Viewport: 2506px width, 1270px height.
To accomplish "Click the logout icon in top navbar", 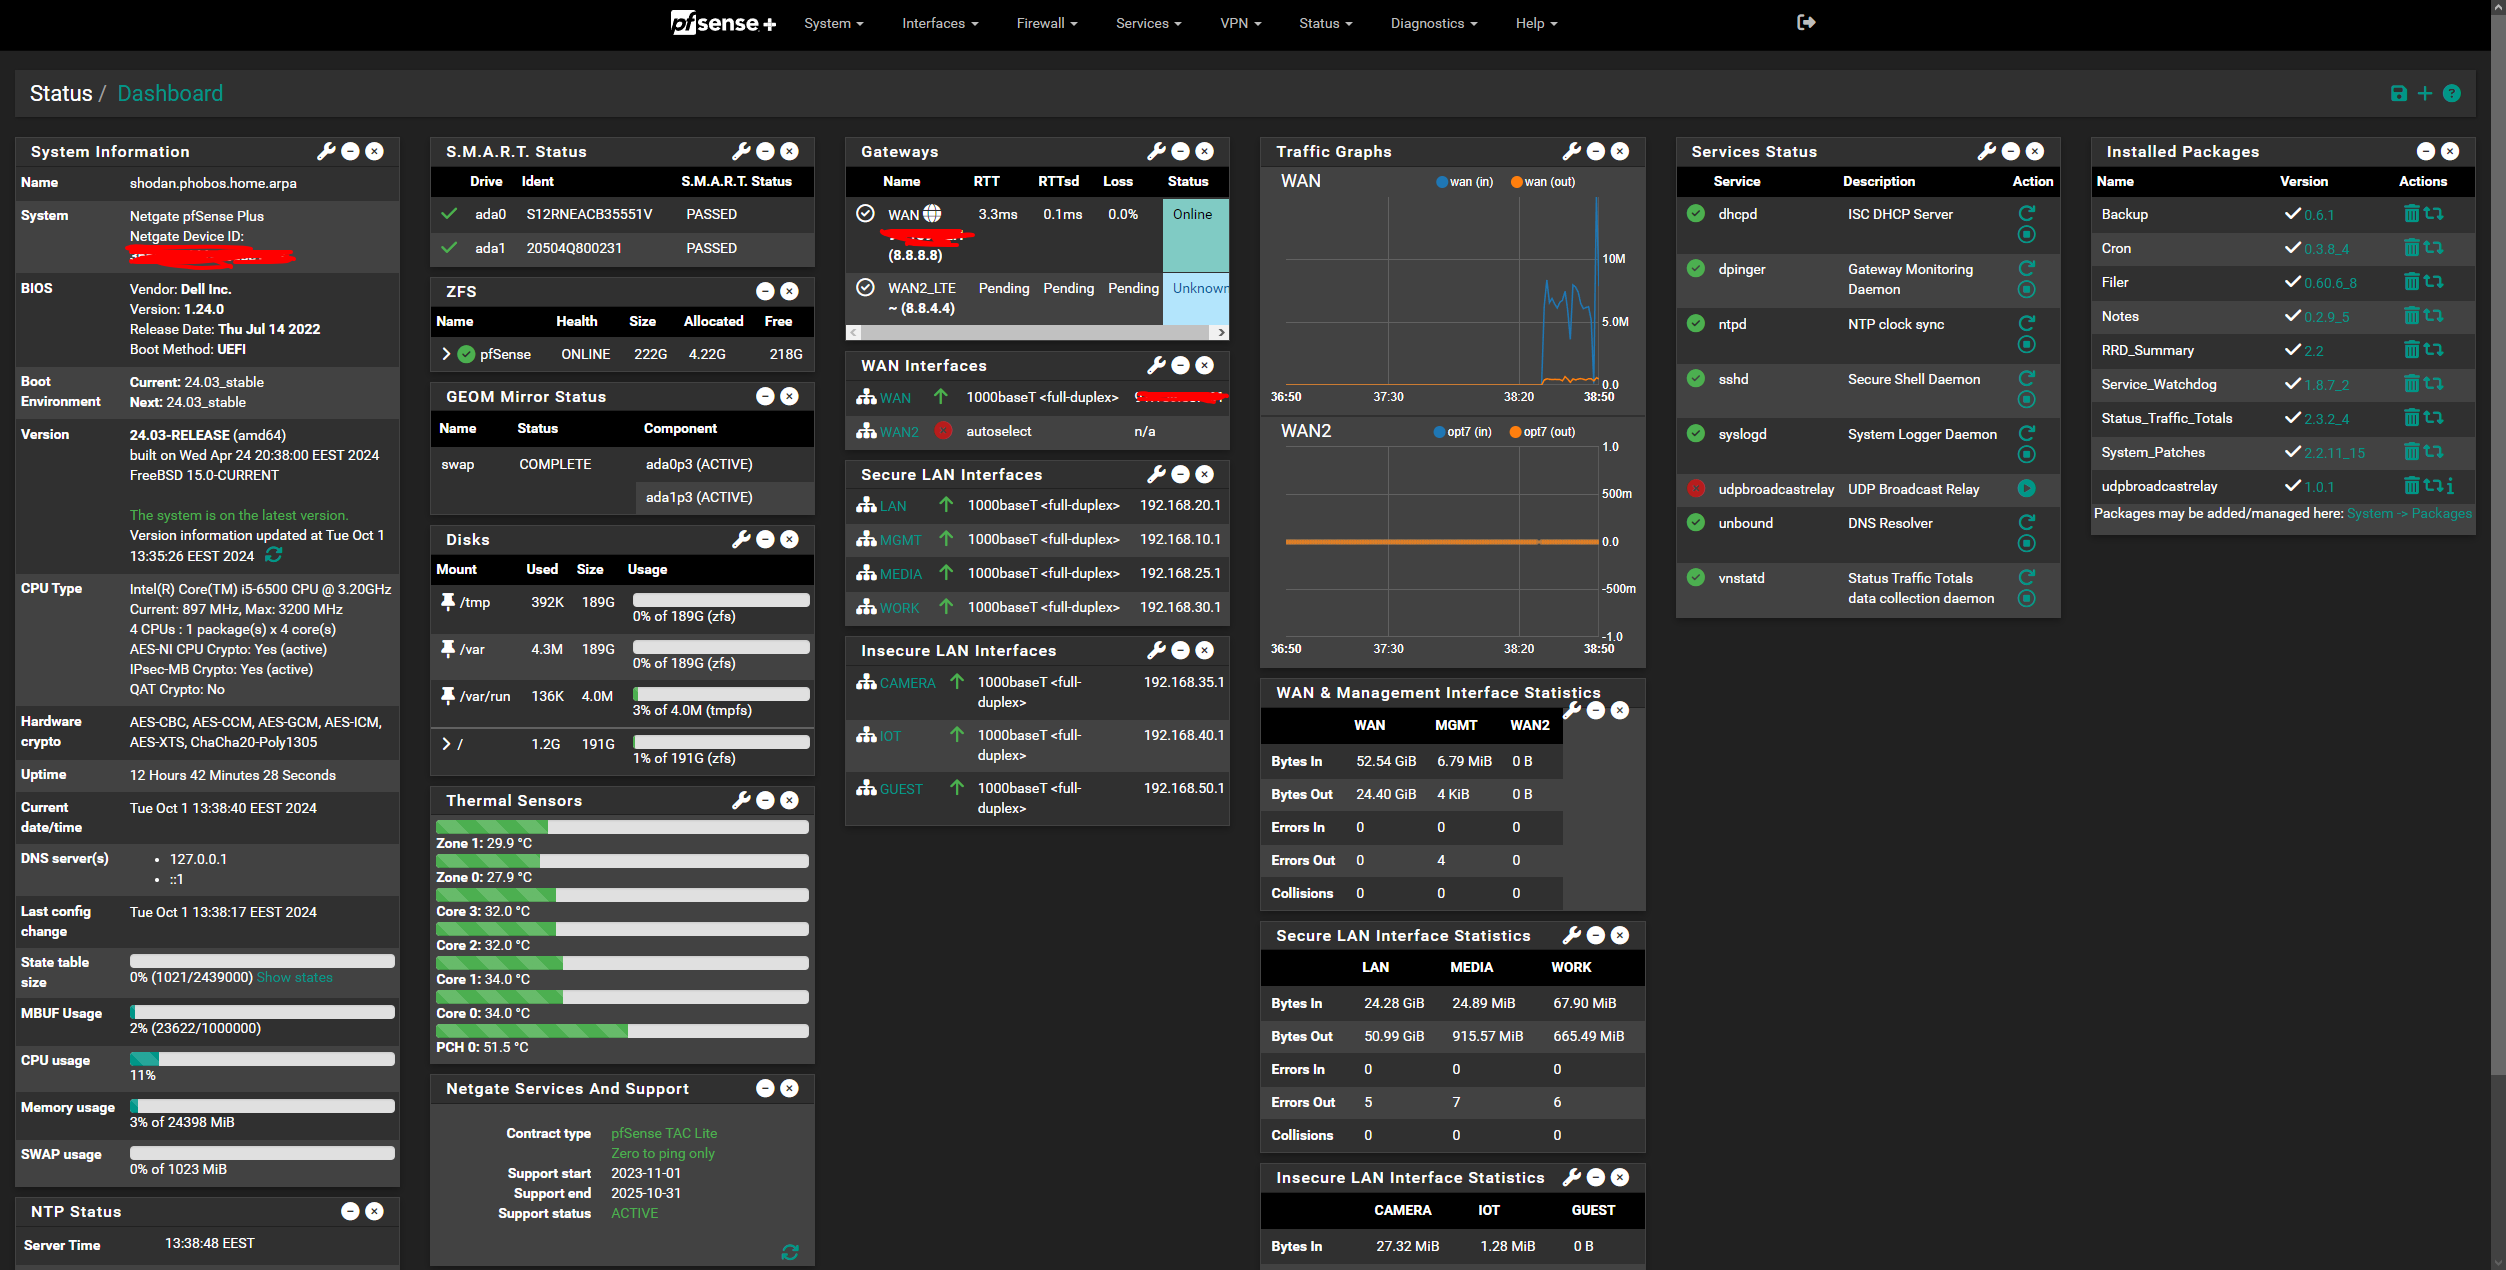I will point(1805,22).
